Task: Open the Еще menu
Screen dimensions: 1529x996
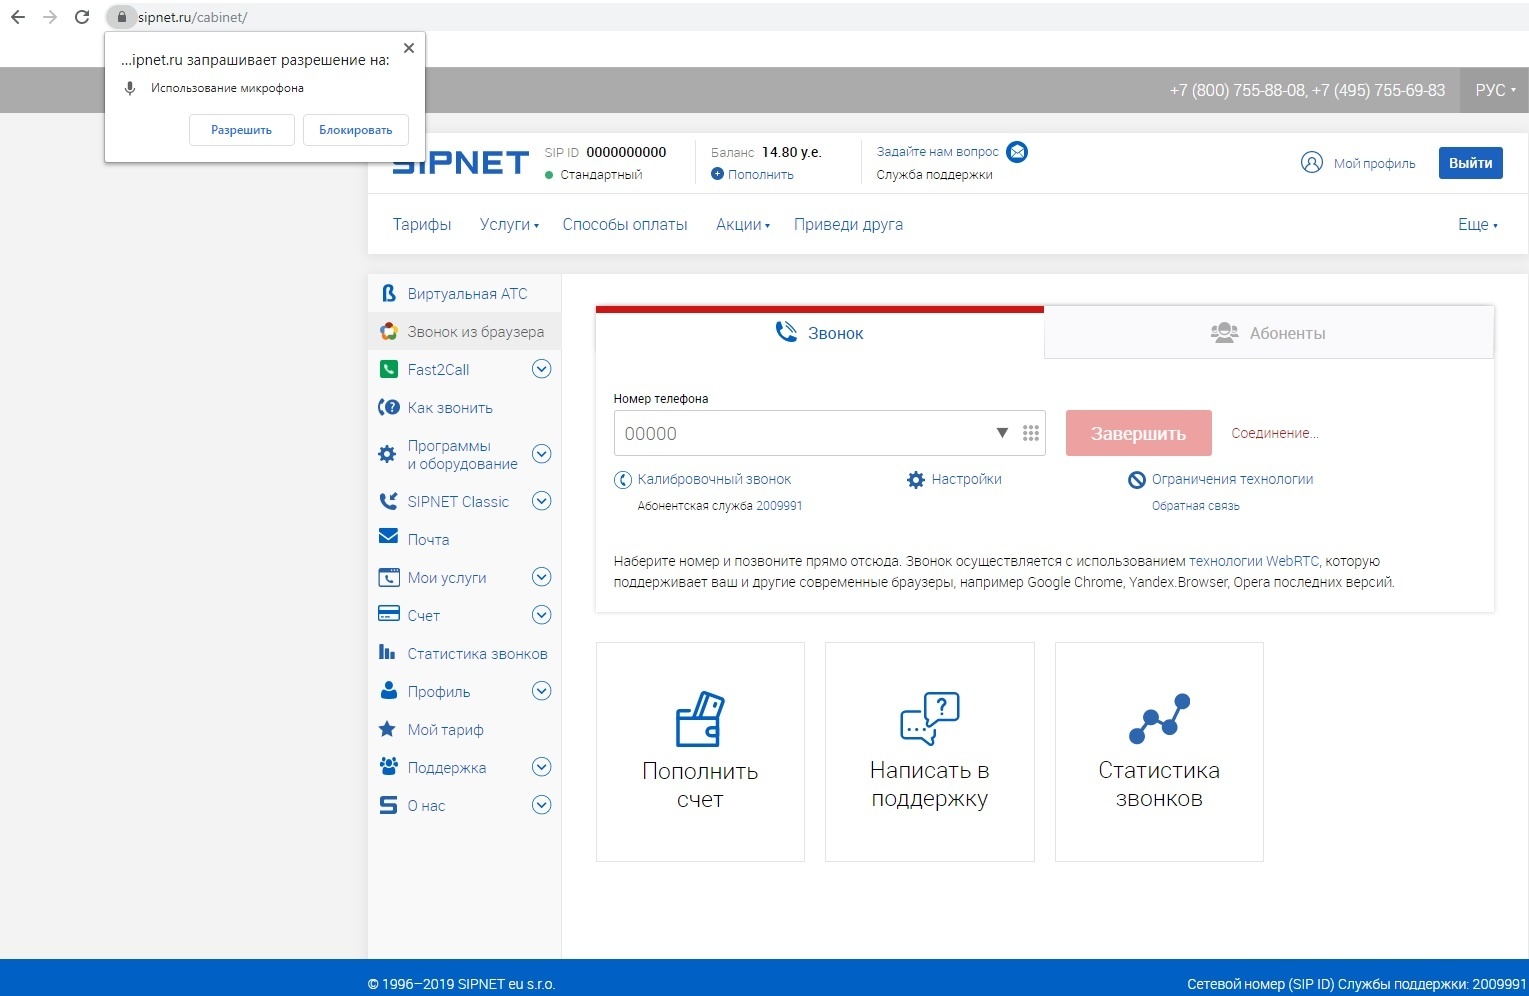Action: pos(1478,224)
